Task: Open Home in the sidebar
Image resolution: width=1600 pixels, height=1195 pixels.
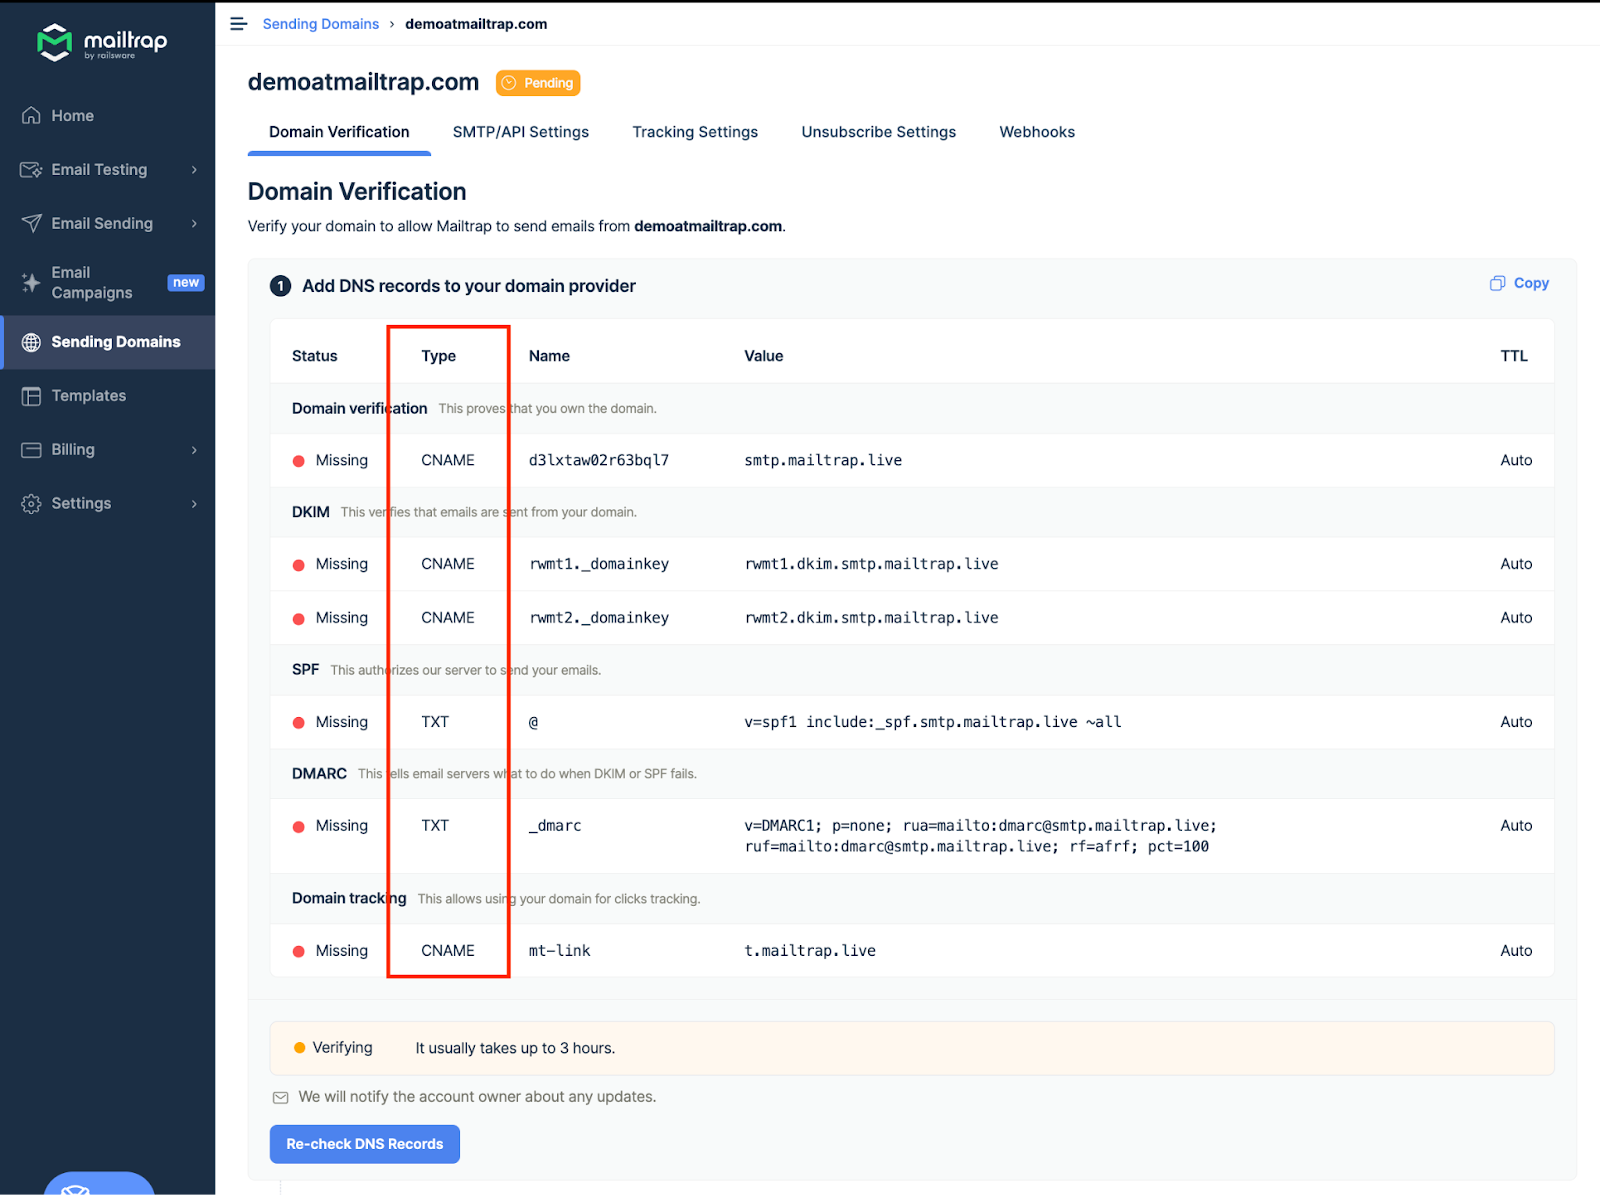Action: point(108,116)
